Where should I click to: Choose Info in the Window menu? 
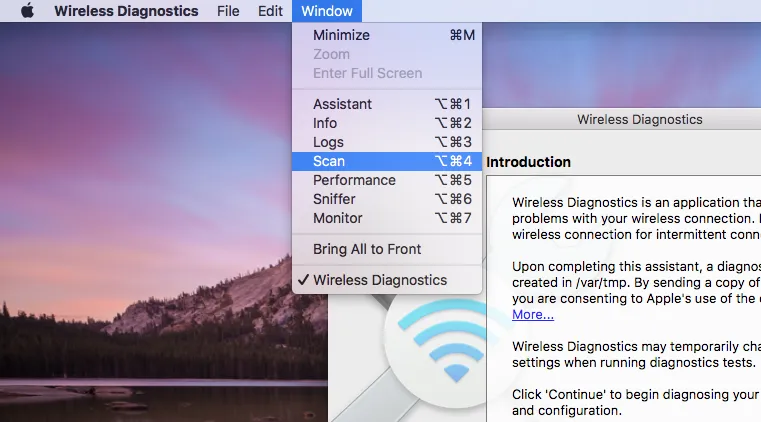point(325,123)
